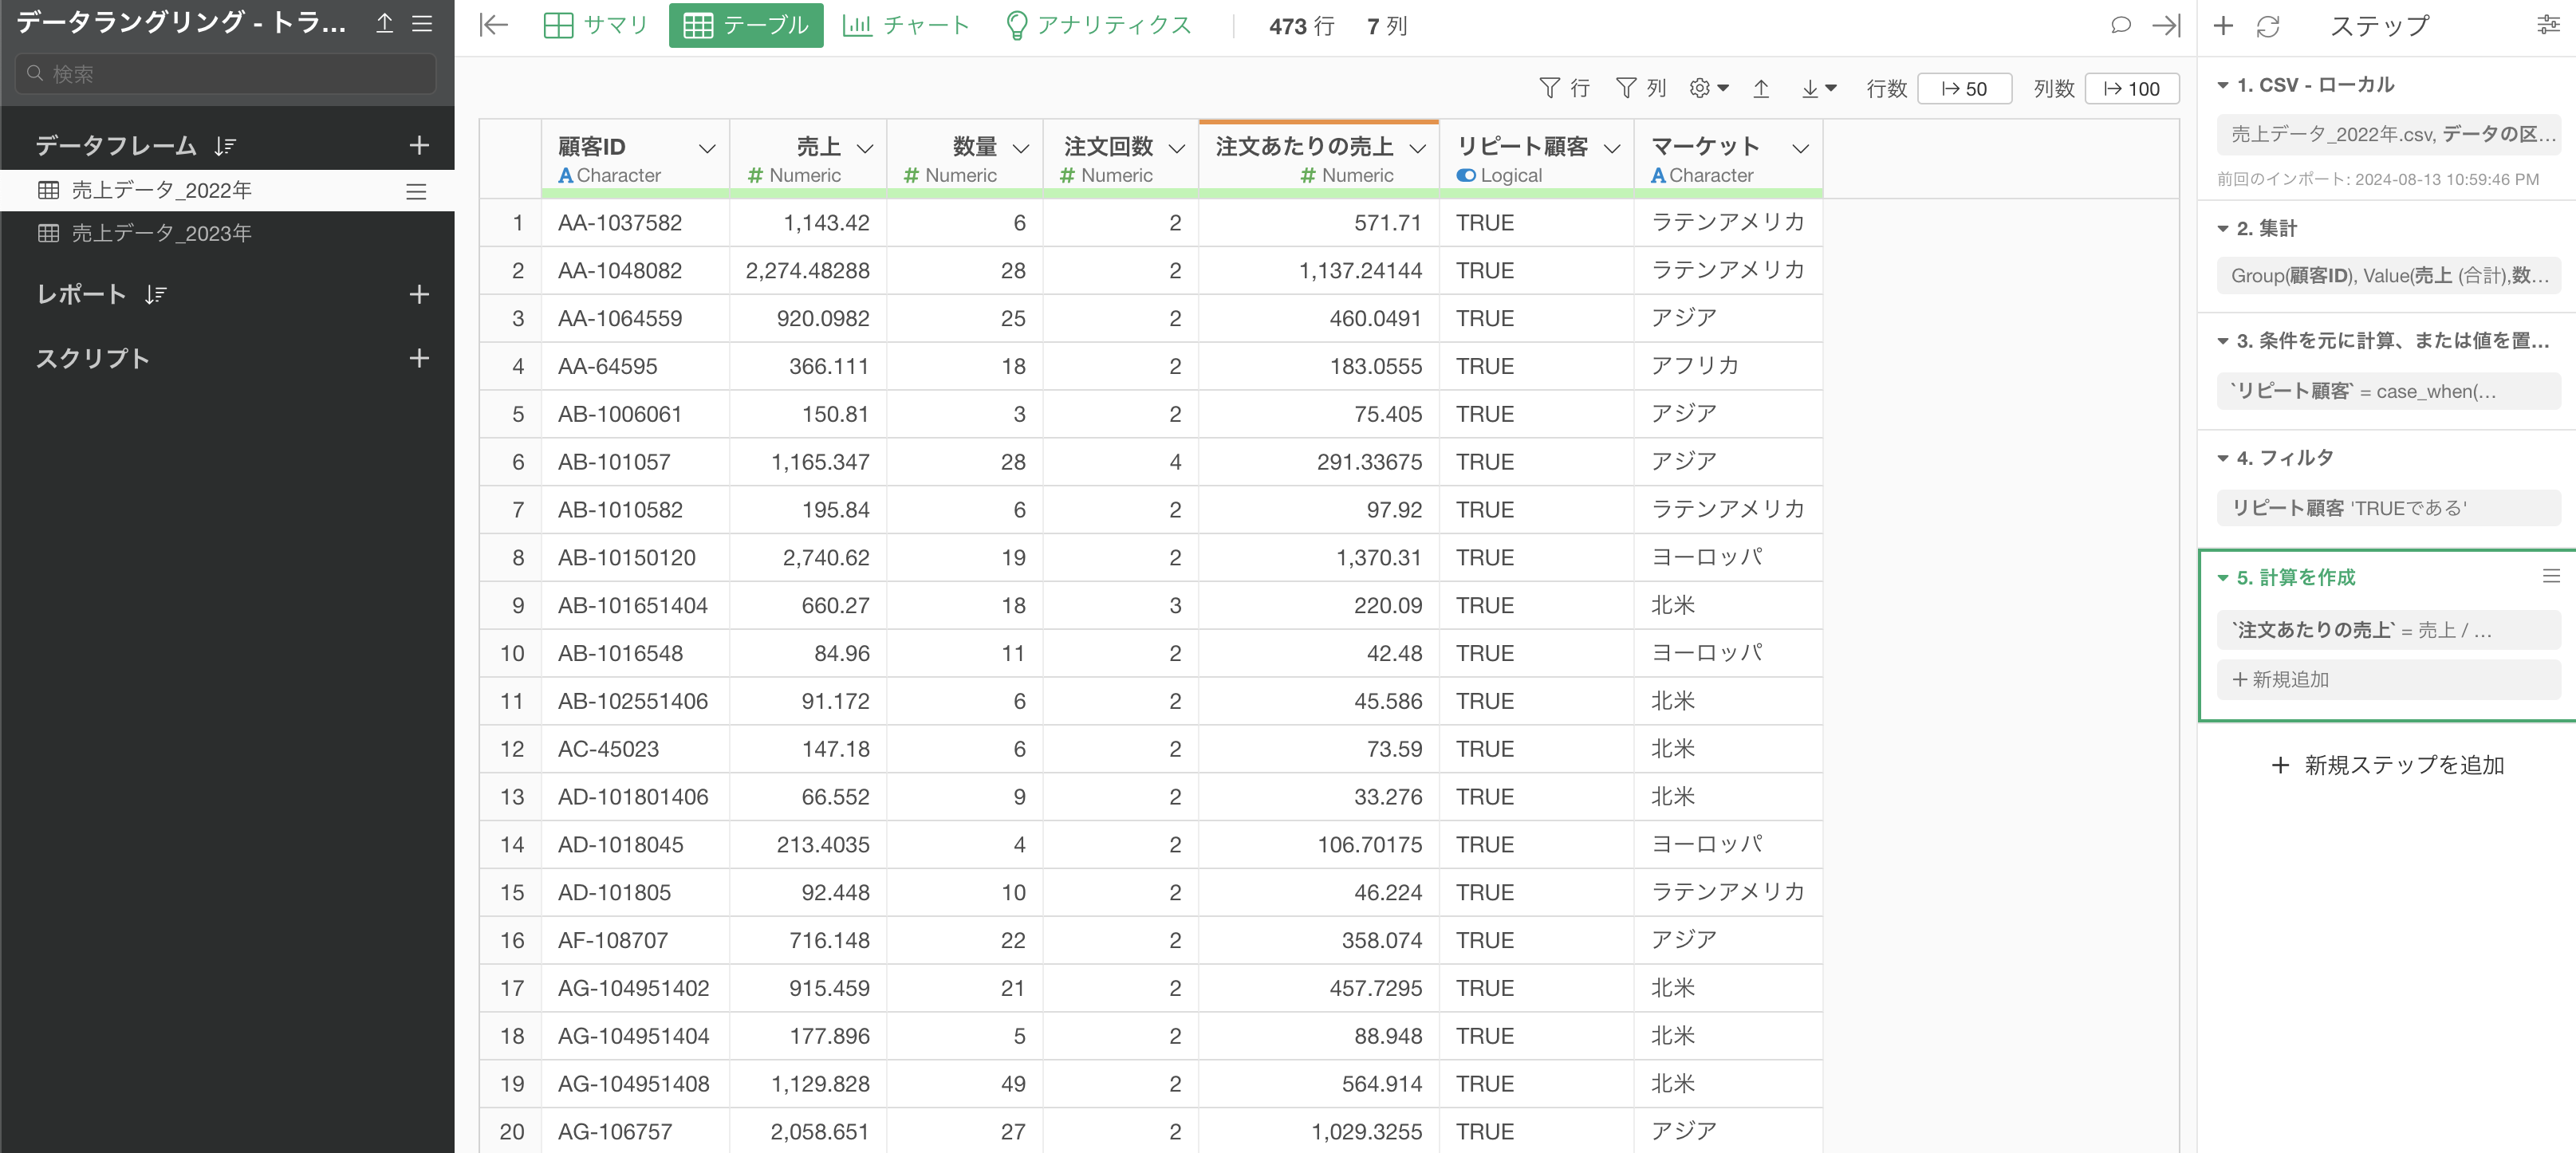Open the project hamburger menu
Screen dimensions: 2576x1153
(422, 23)
